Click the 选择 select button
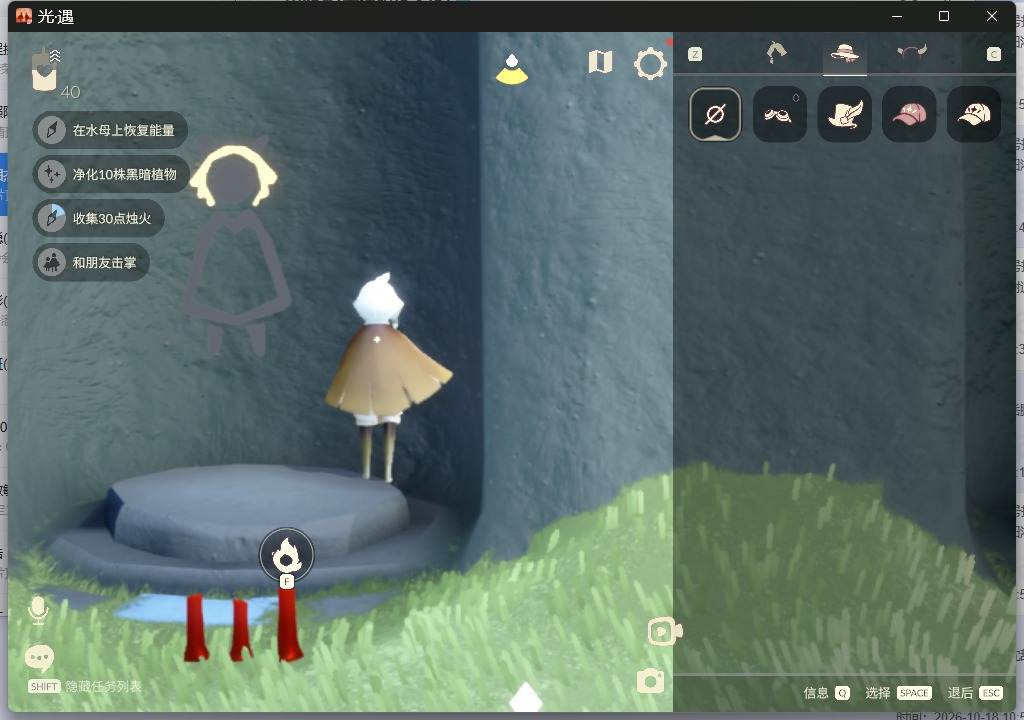The image size is (1024, 720). [x=898, y=693]
